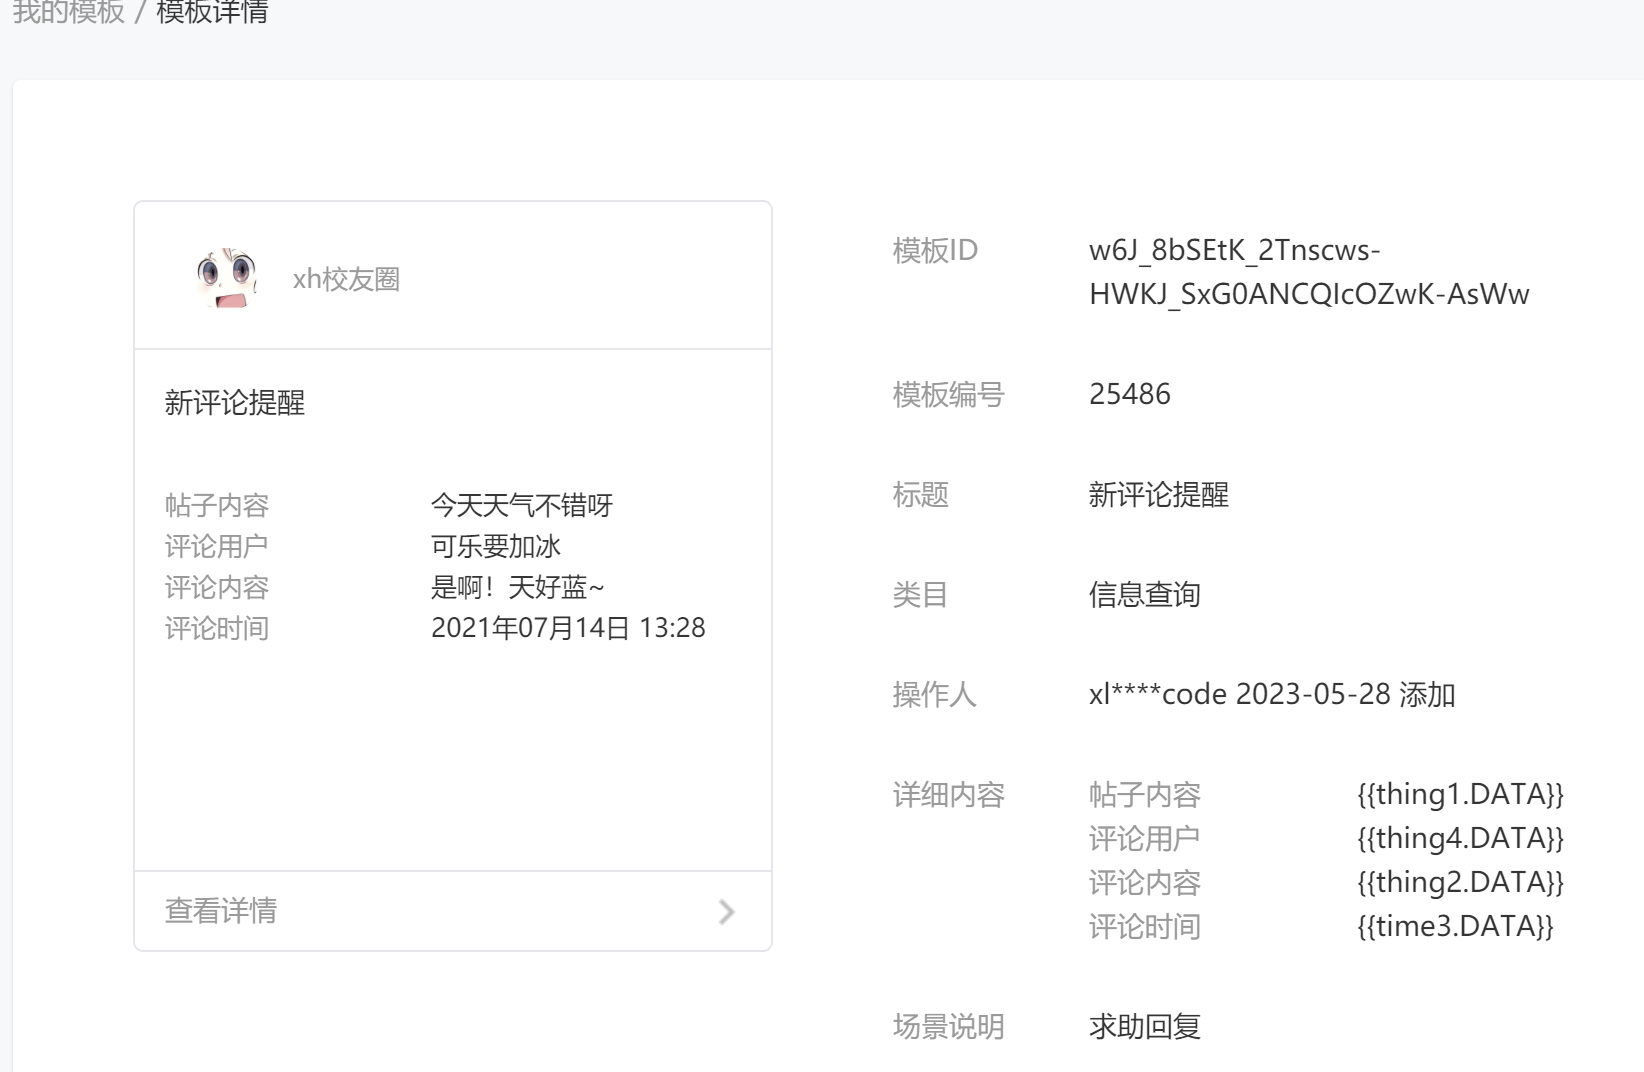Click the template card footer arrow
1644x1072 pixels.
pos(726,911)
